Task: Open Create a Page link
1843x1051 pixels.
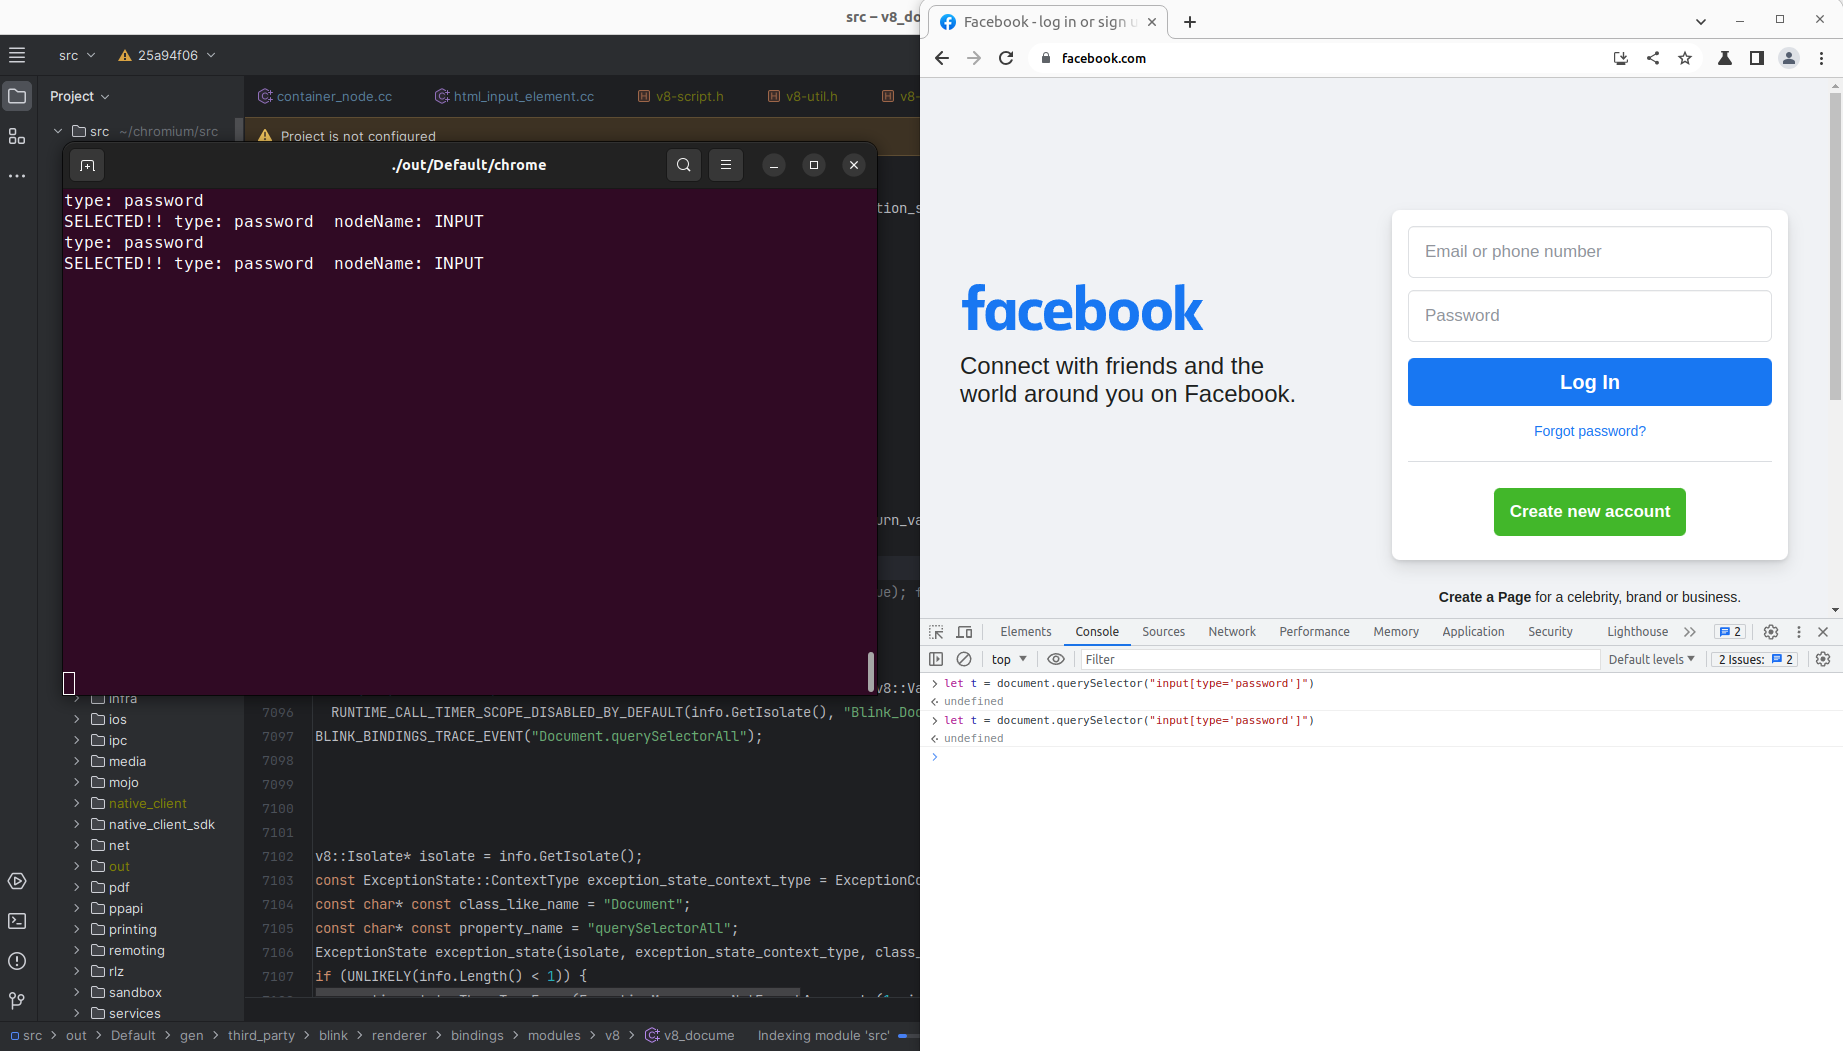Action: tap(1485, 597)
